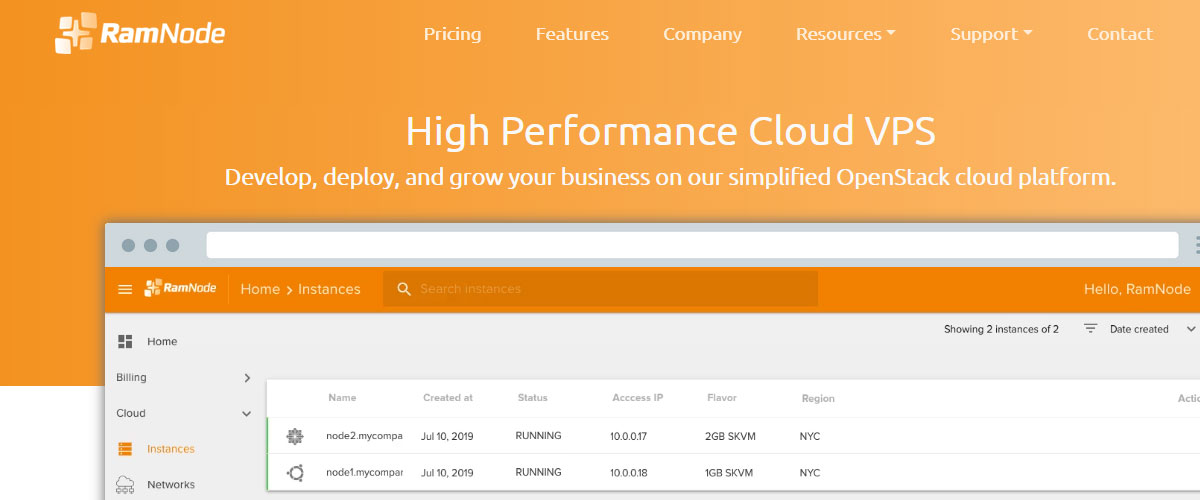
Task: Go to Home breadcrumb link
Action: tap(260, 289)
